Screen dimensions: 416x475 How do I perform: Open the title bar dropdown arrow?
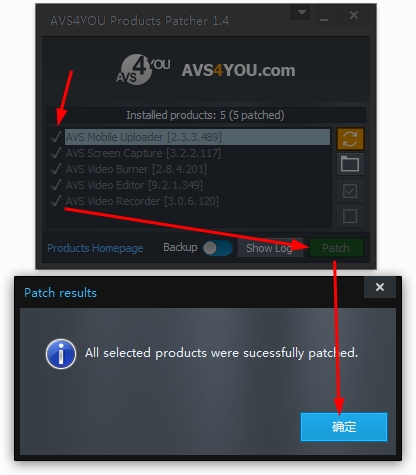[x=302, y=13]
